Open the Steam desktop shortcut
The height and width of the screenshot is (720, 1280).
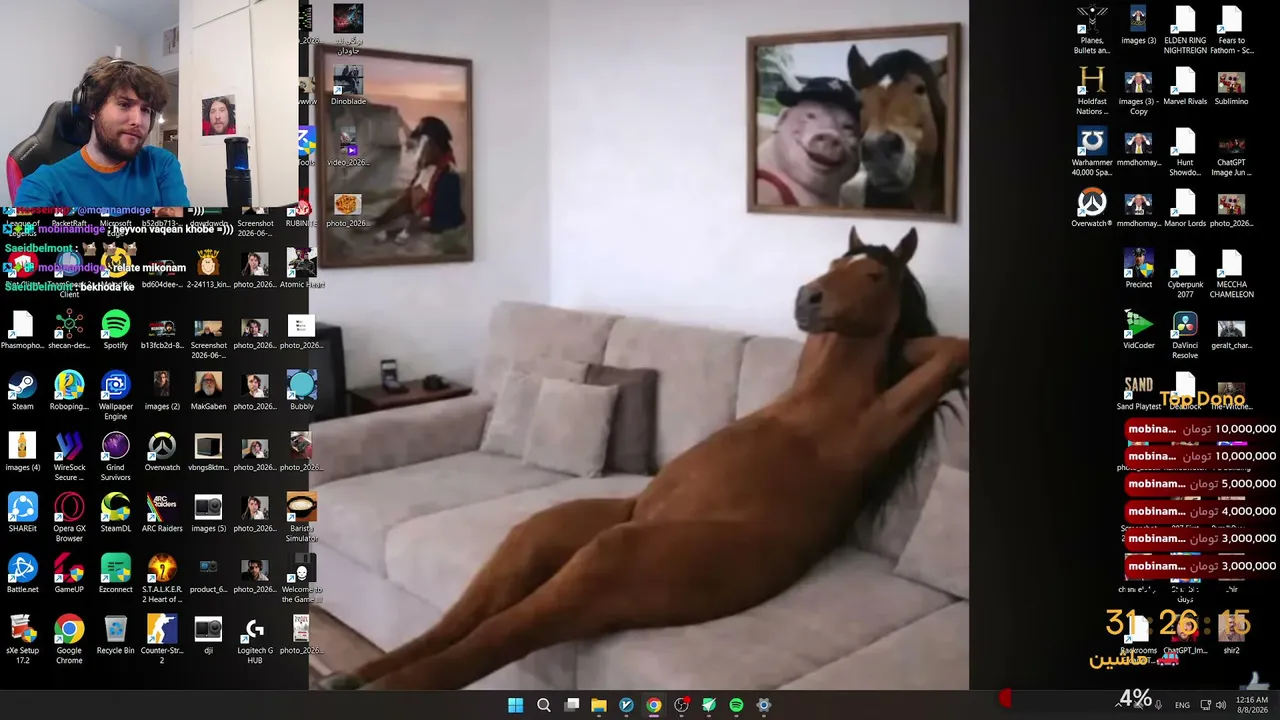[x=22, y=392]
